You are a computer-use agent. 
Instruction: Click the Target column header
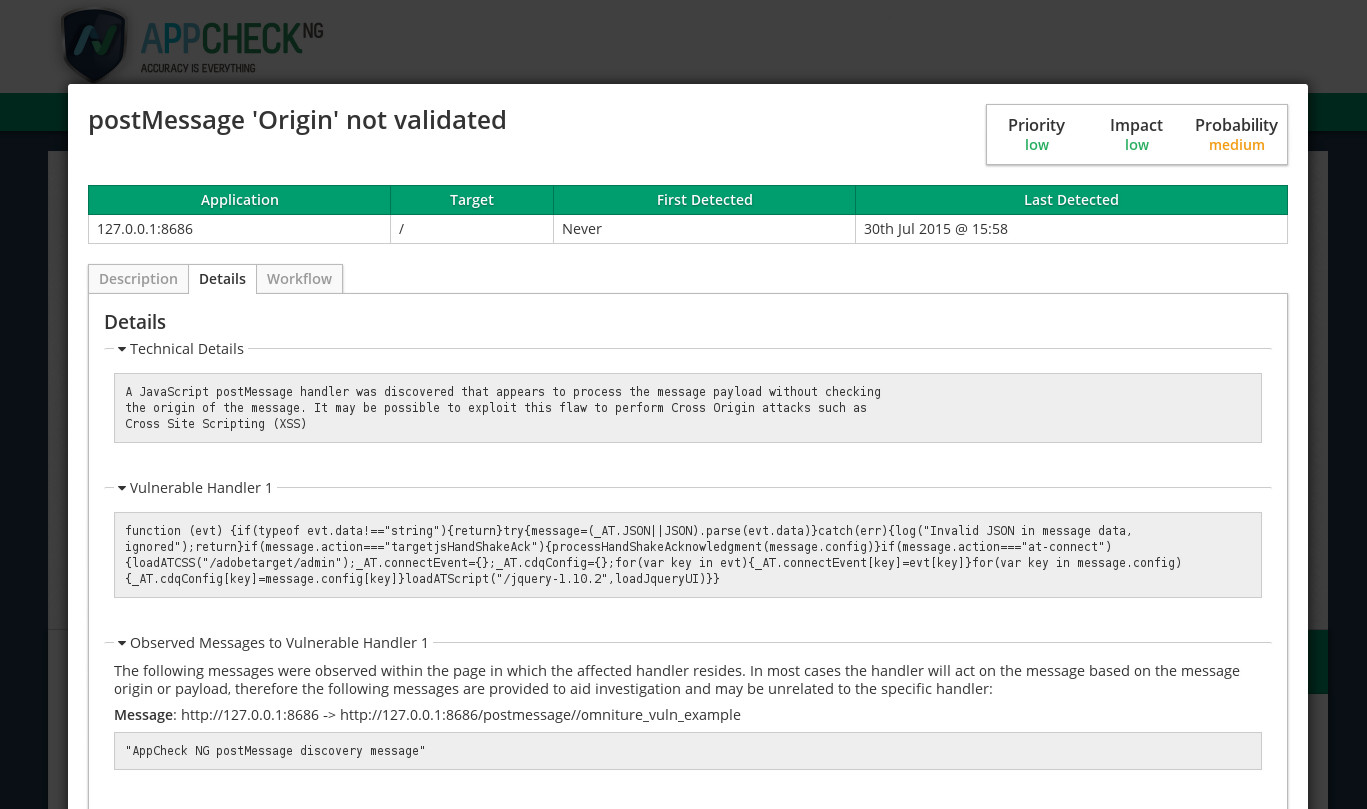pos(471,200)
